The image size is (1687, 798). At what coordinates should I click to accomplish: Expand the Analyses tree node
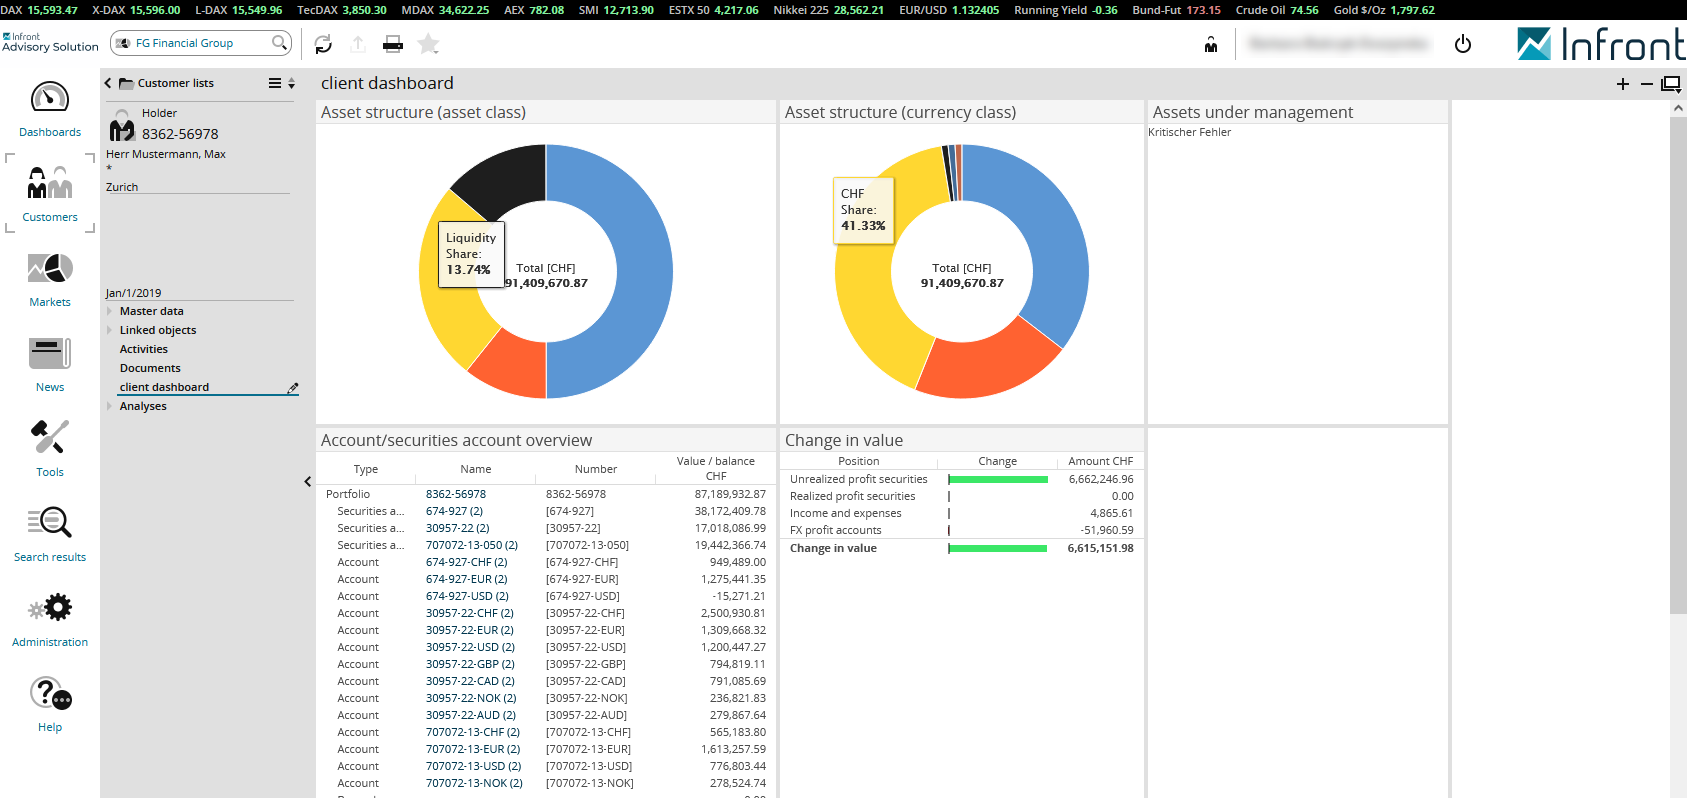pos(110,406)
